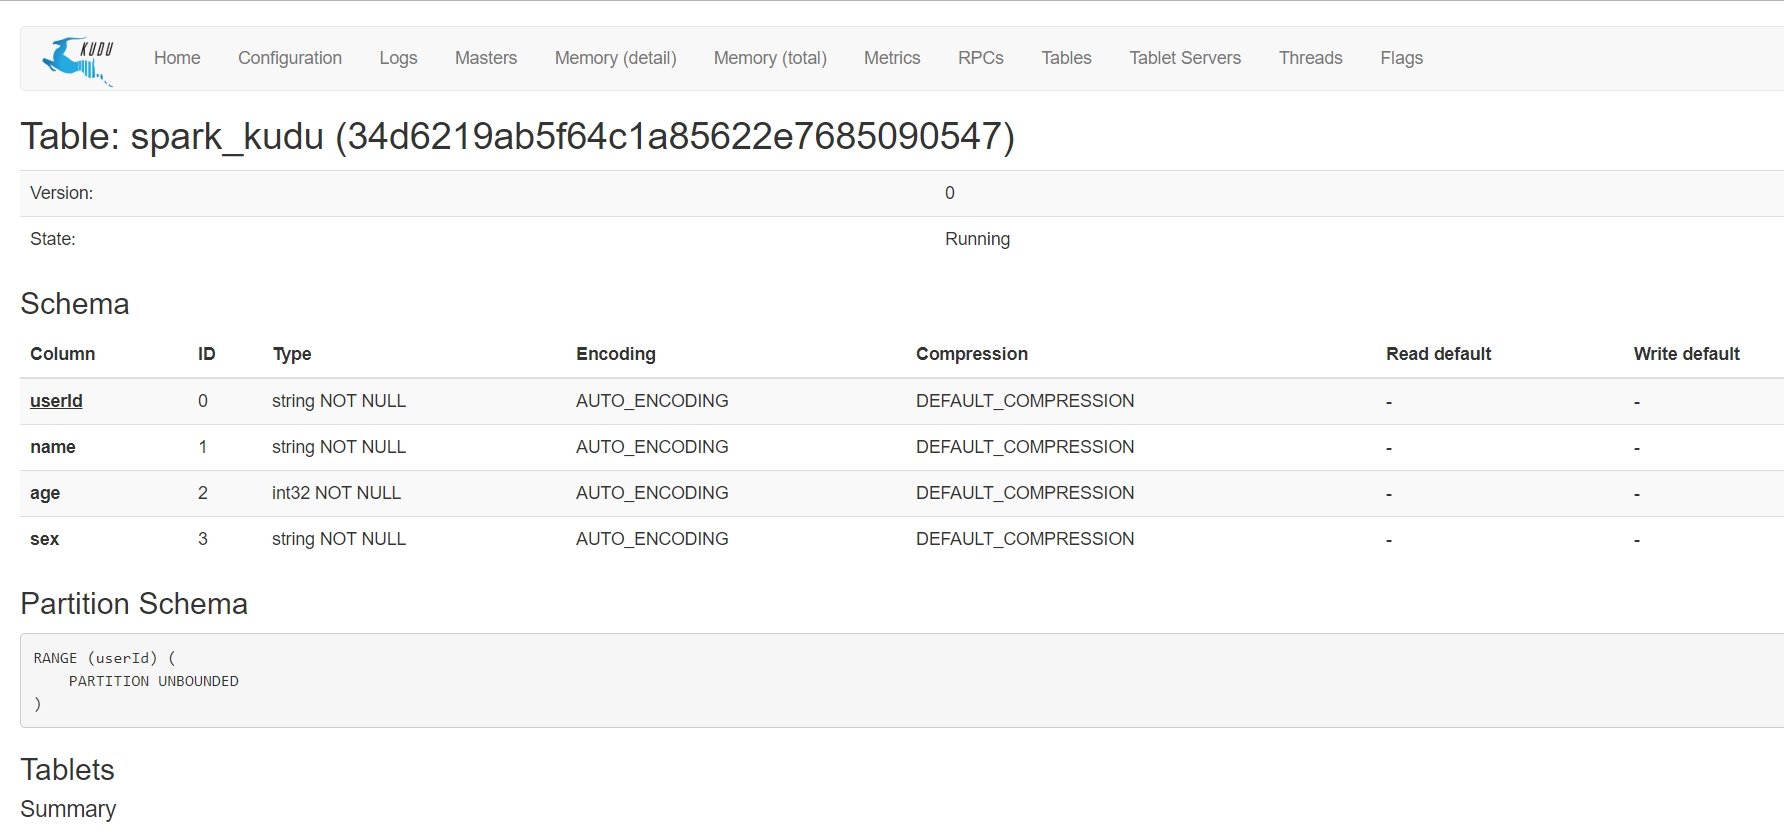Click DEFAULT_COMPRESSION in the age row
The image size is (1784, 833).
1025,493
